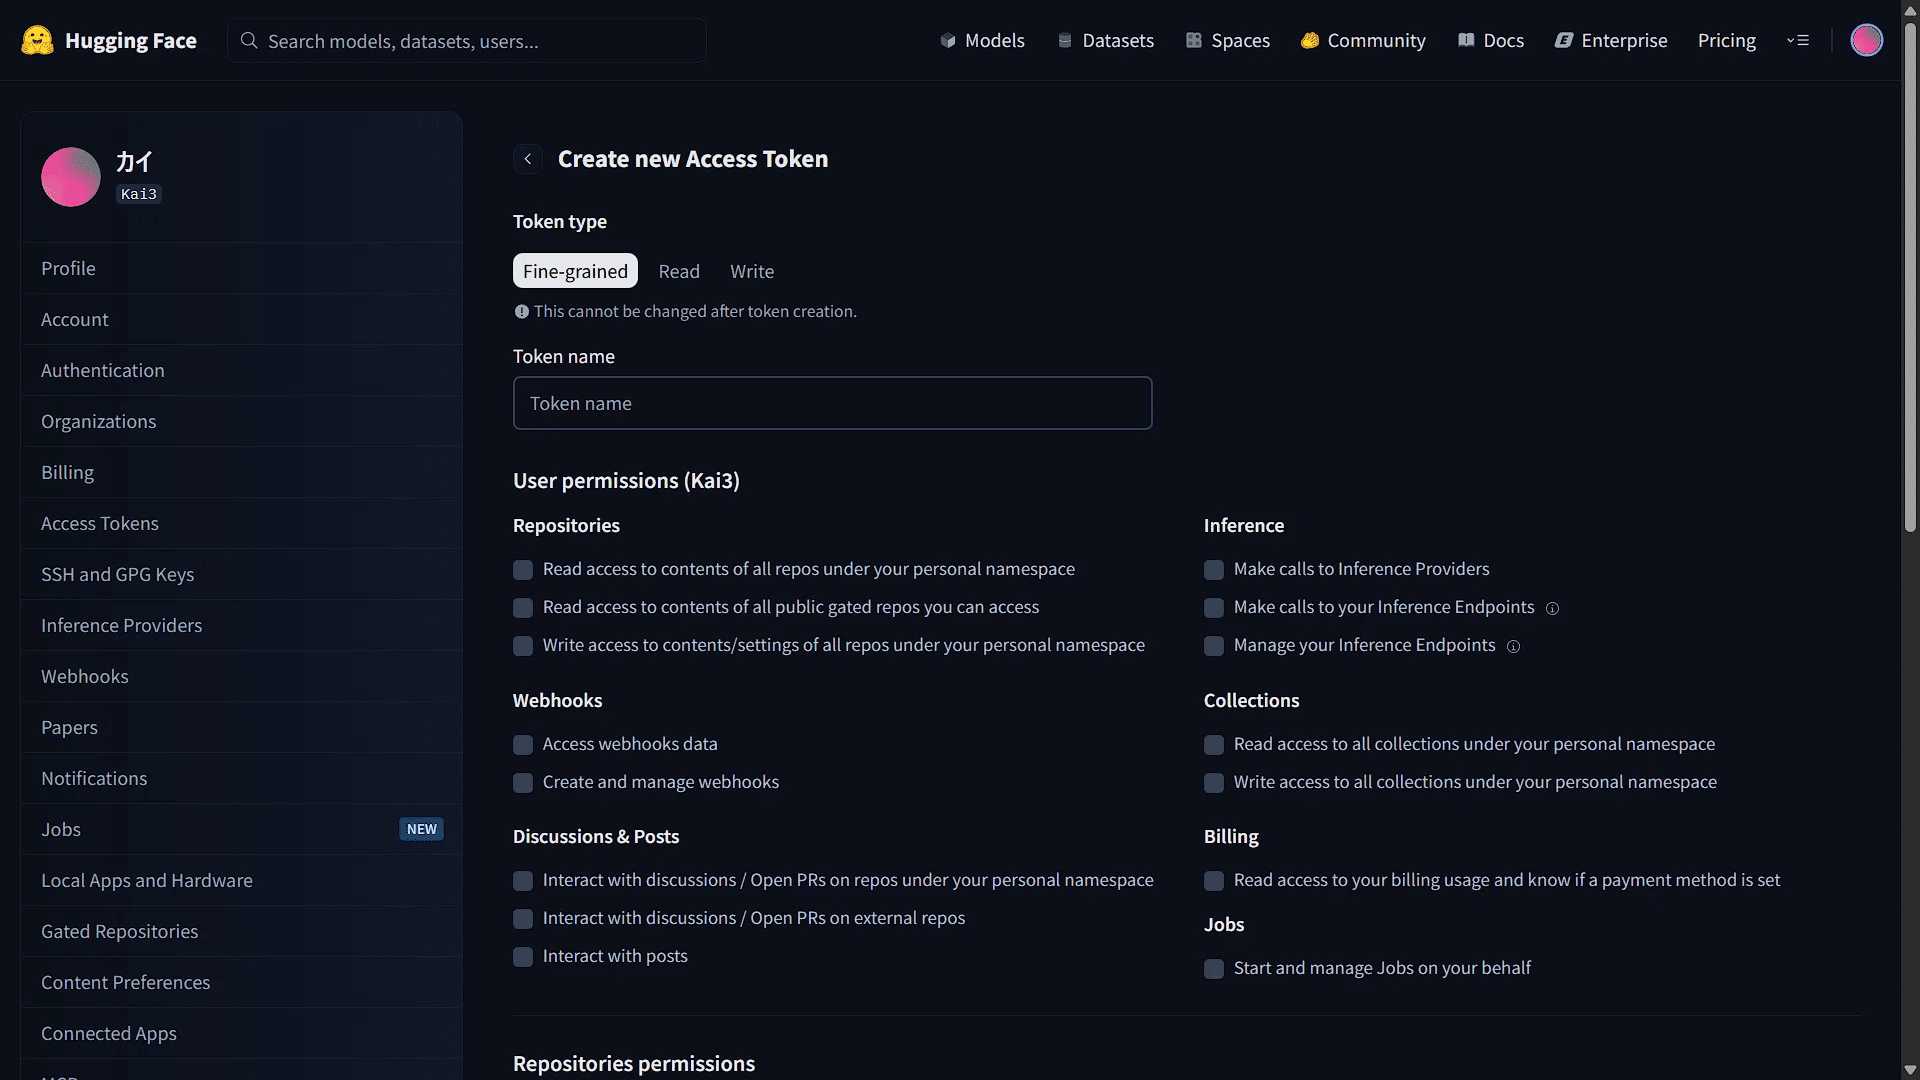The width and height of the screenshot is (1920, 1080).
Task: Go back using the left chevron
Action: tap(528, 159)
